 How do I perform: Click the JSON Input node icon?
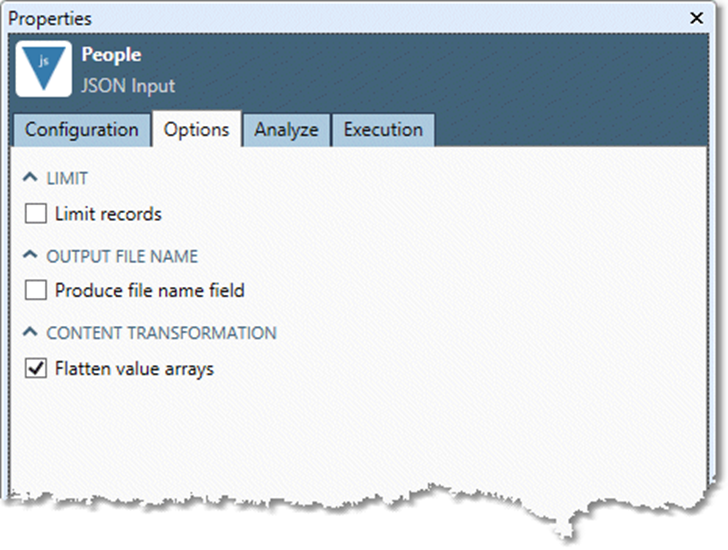coord(44,68)
